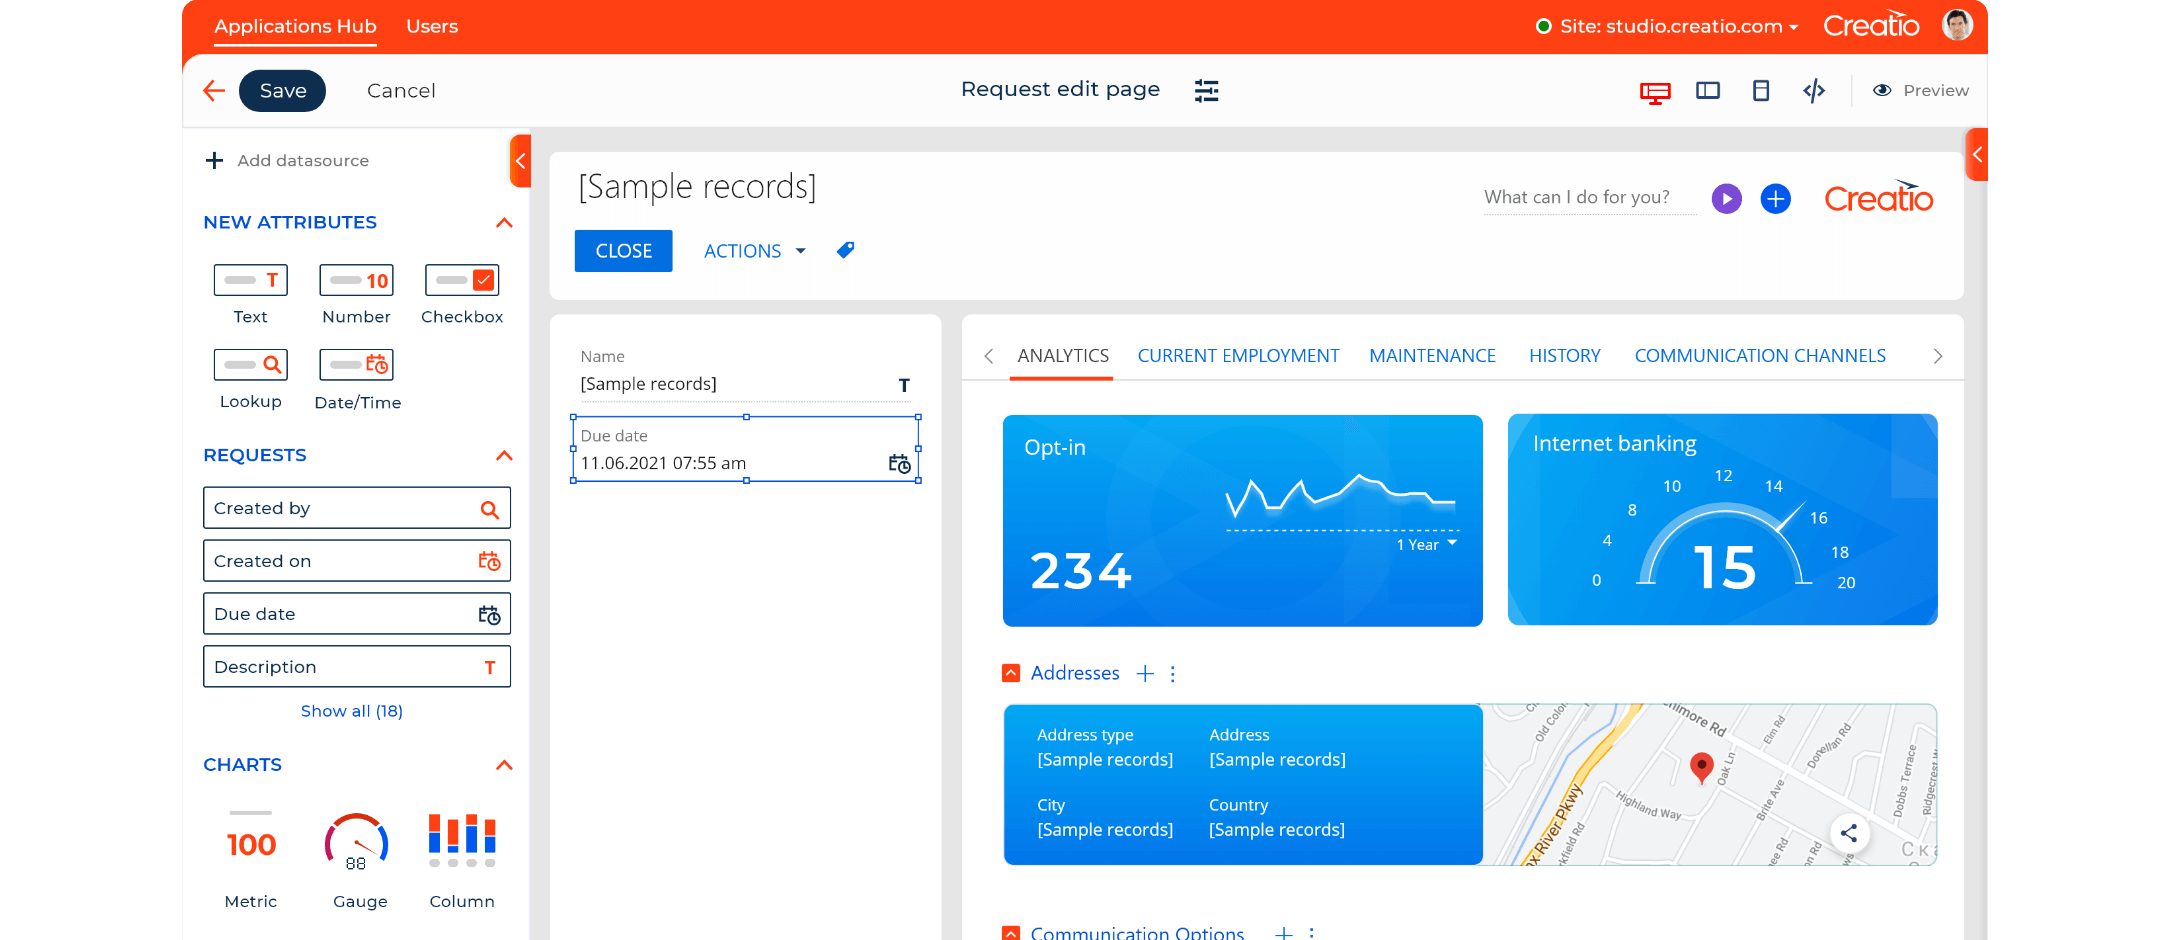The image size is (2168, 940).
Task: Open the Actions dropdown
Action: [x=754, y=251]
